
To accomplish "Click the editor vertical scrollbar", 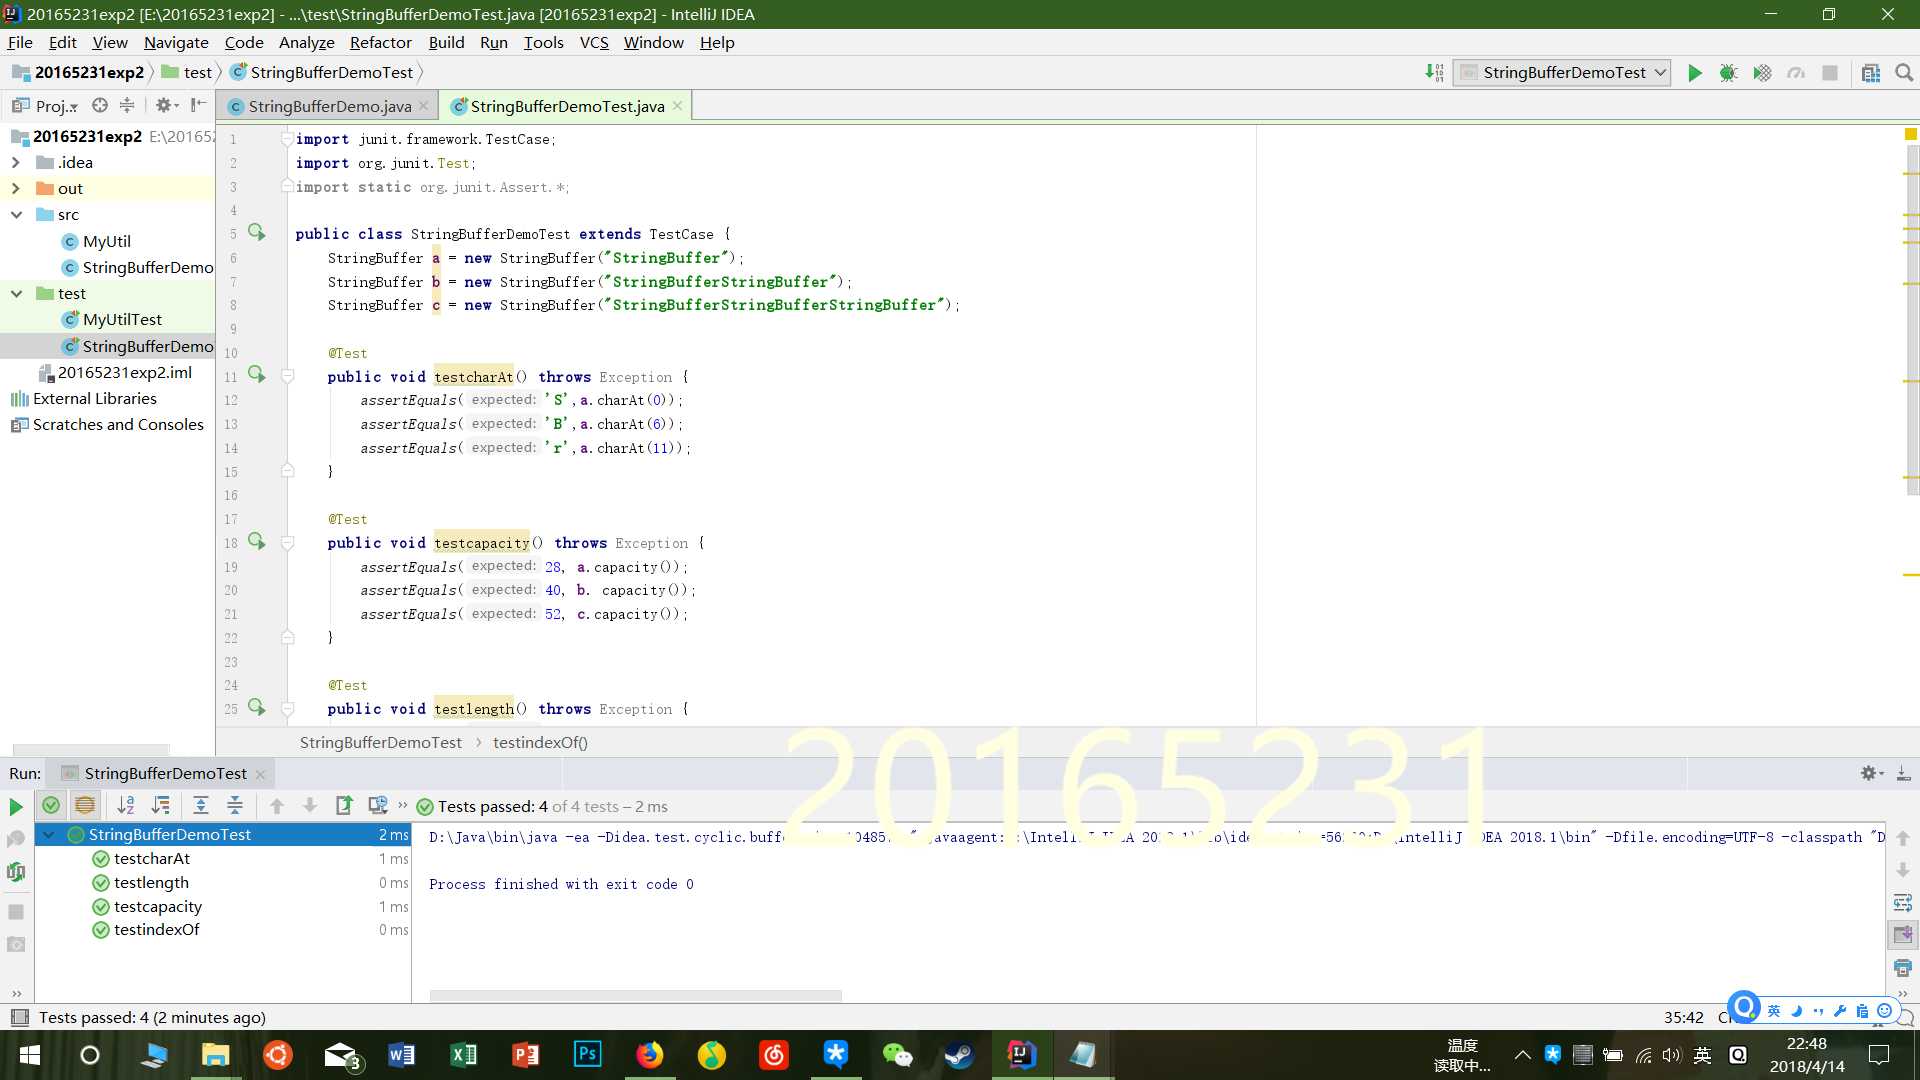I will point(1912,320).
